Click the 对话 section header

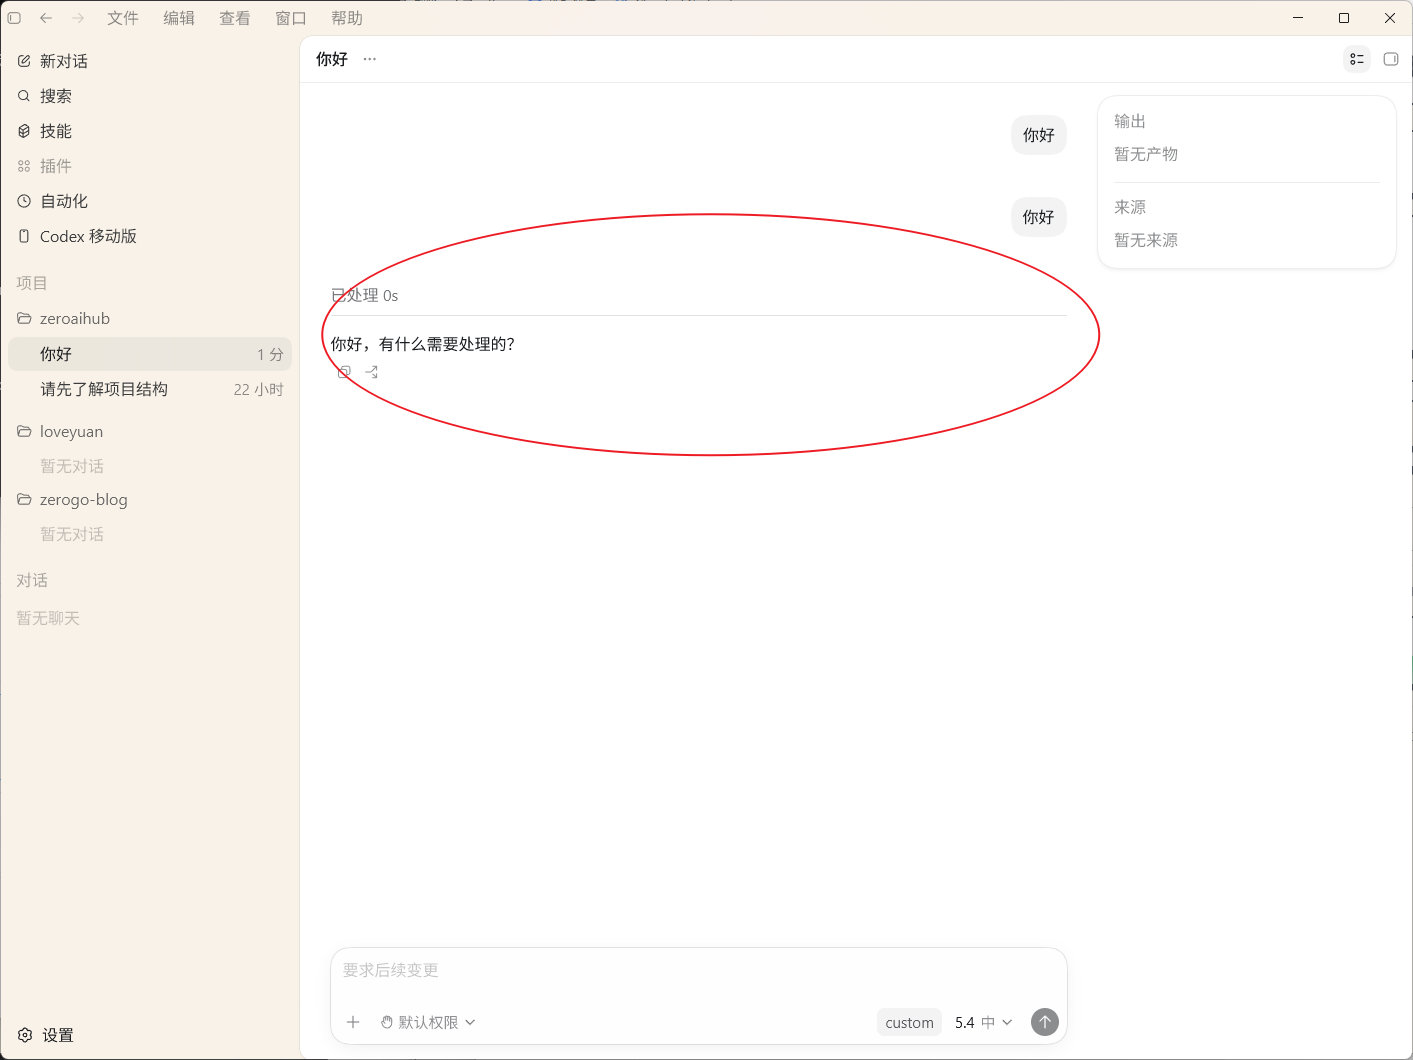click(x=32, y=580)
